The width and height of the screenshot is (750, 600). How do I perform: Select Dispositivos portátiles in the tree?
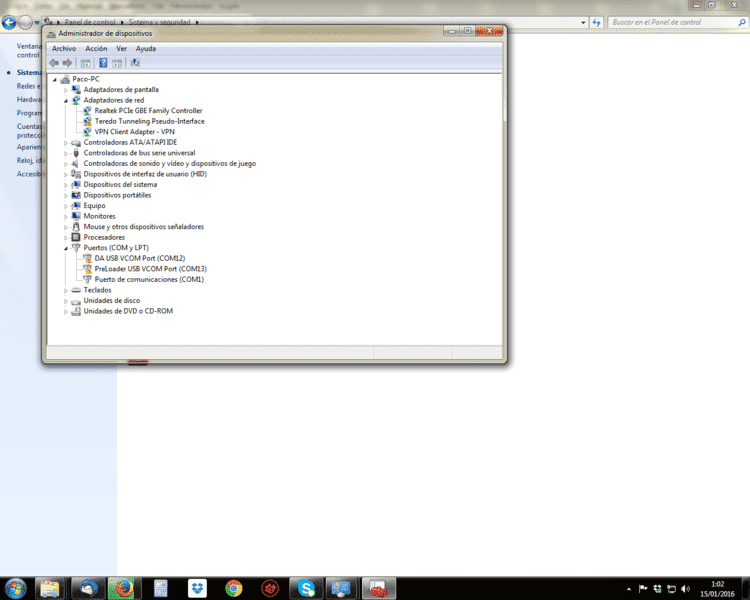point(117,195)
